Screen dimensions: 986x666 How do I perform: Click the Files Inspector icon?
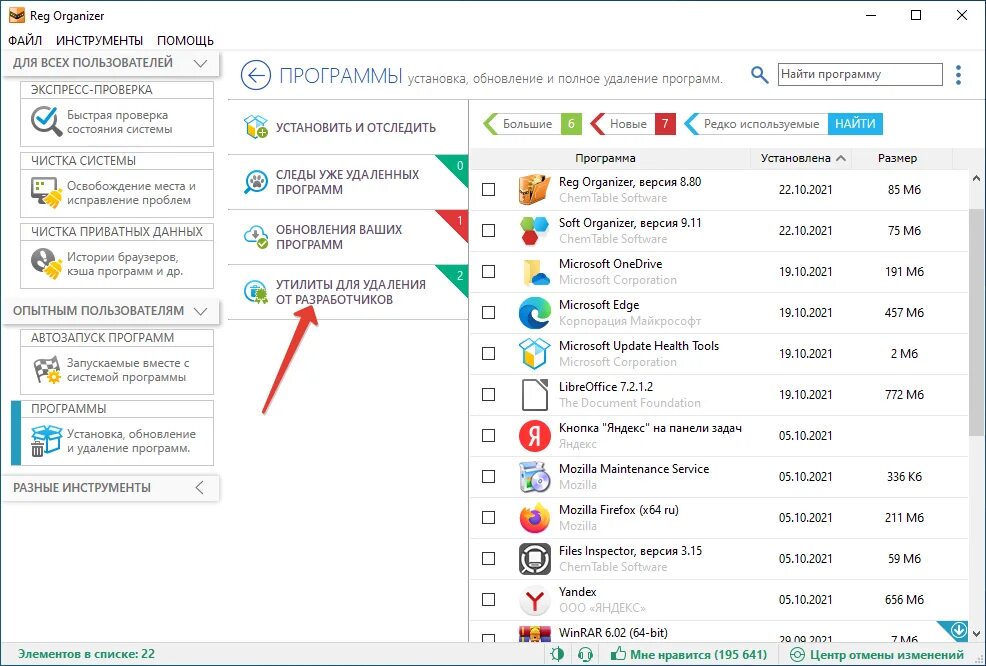coord(535,558)
